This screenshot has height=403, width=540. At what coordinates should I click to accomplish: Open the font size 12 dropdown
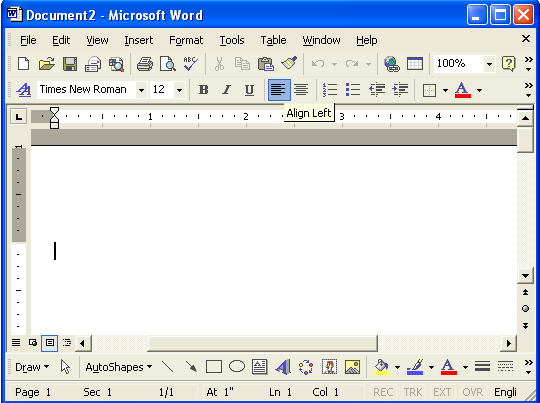(179, 90)
